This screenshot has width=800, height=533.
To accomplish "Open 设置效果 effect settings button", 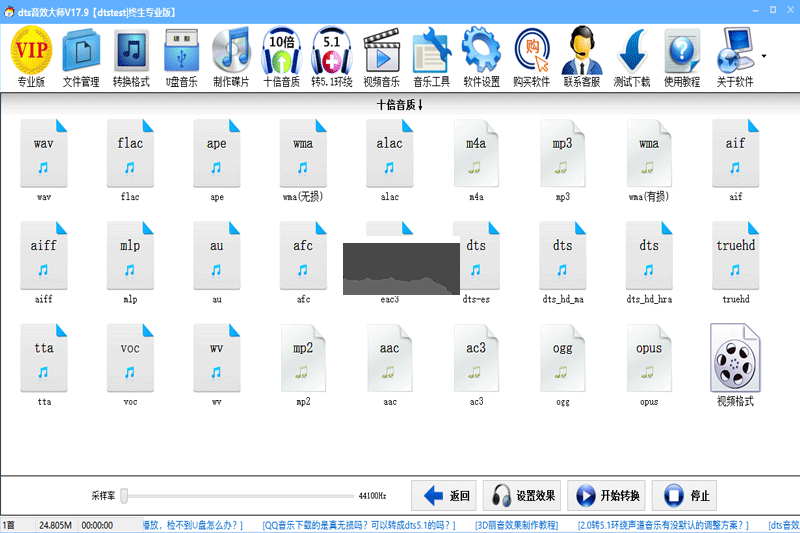I will point(522,495).
